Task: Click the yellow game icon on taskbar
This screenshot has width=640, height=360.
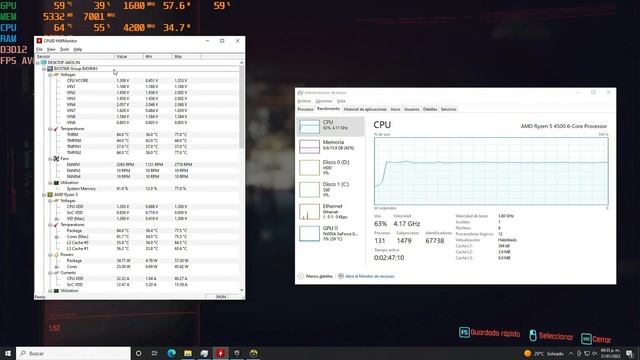Action: click(x=253, y=353)
